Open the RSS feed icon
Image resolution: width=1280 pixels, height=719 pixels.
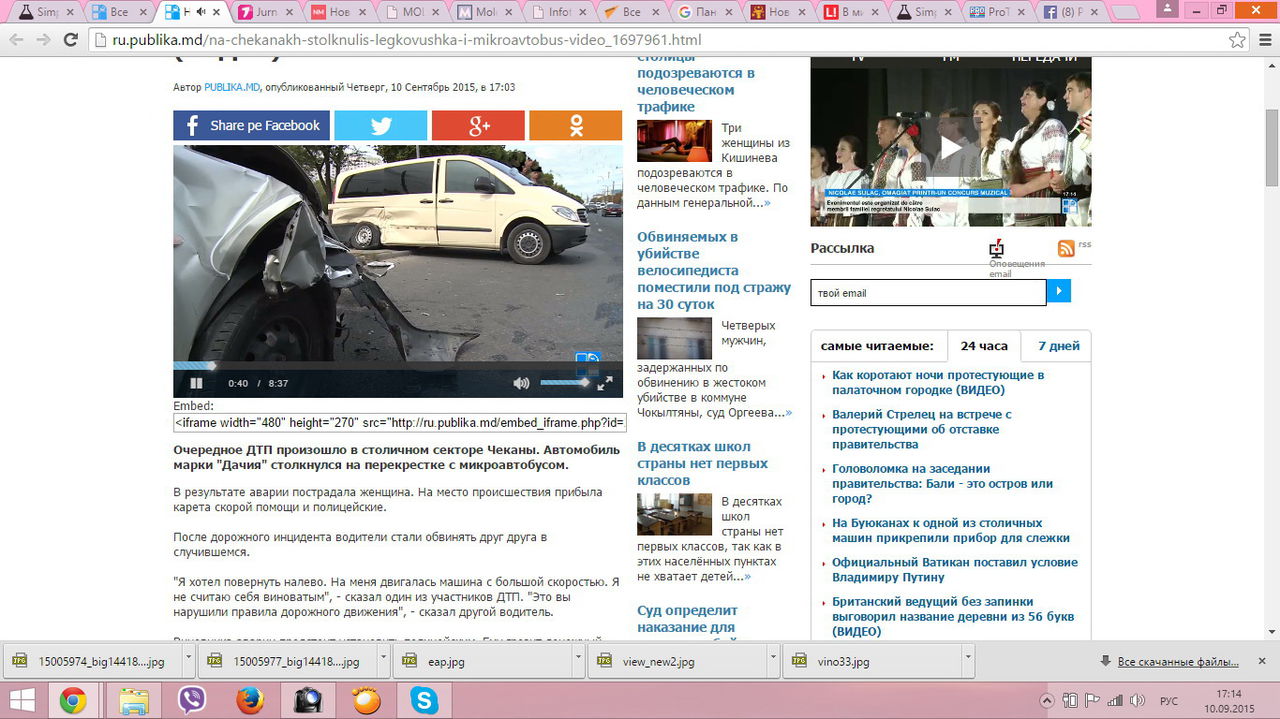pos(1066,248)
